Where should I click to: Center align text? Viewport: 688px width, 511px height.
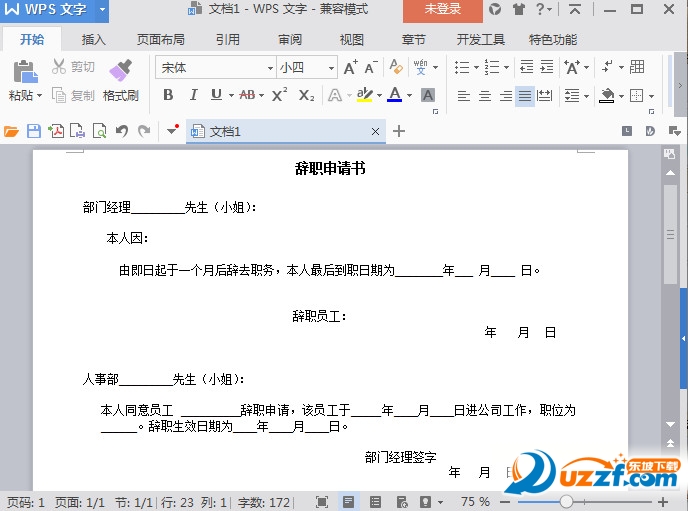coord(484,95)
